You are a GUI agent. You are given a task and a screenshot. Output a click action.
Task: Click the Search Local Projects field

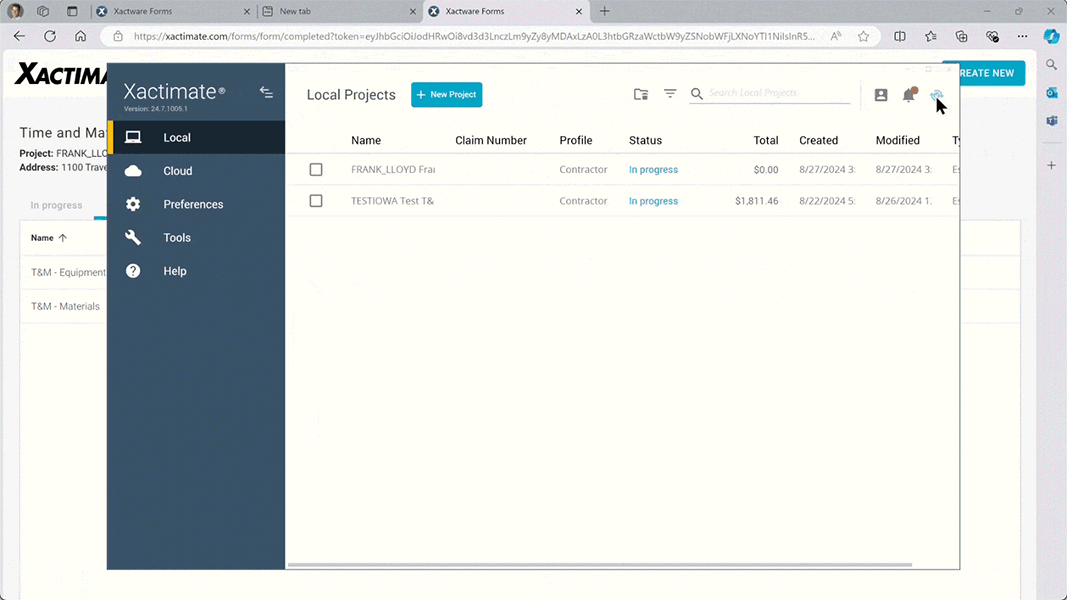770,94
